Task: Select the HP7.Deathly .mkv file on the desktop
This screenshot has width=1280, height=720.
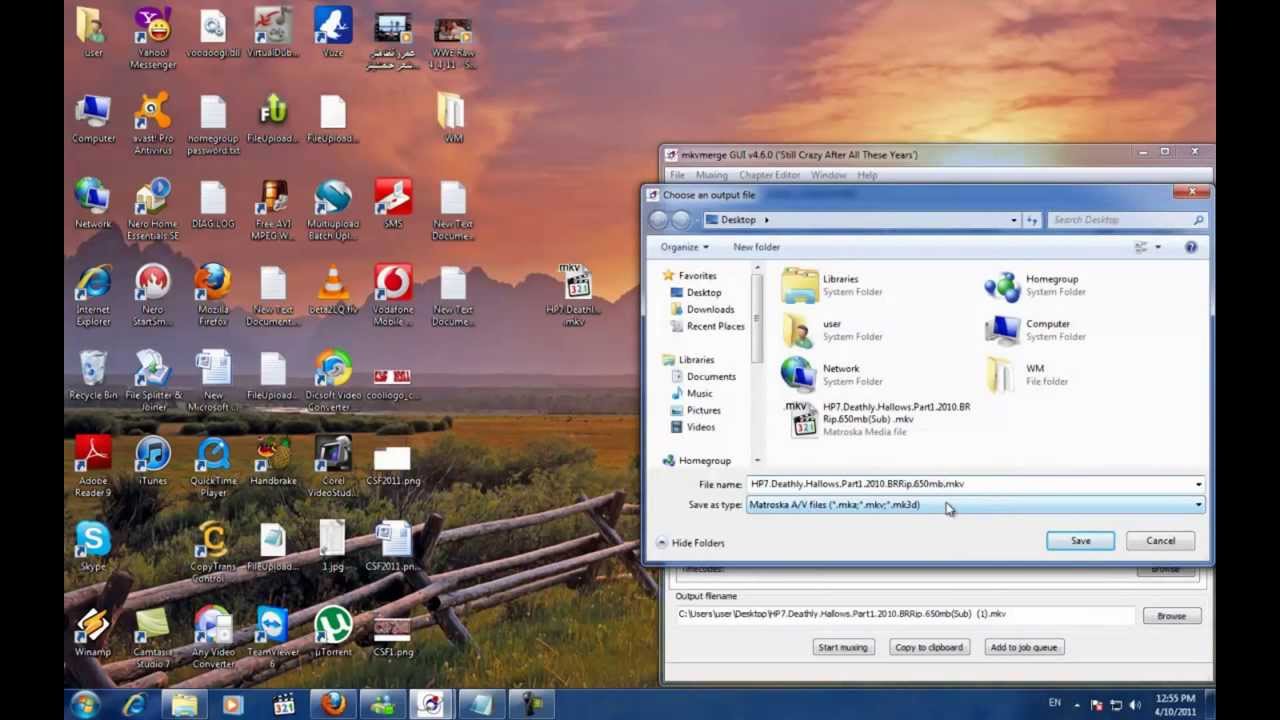Action: coord(573,295)
